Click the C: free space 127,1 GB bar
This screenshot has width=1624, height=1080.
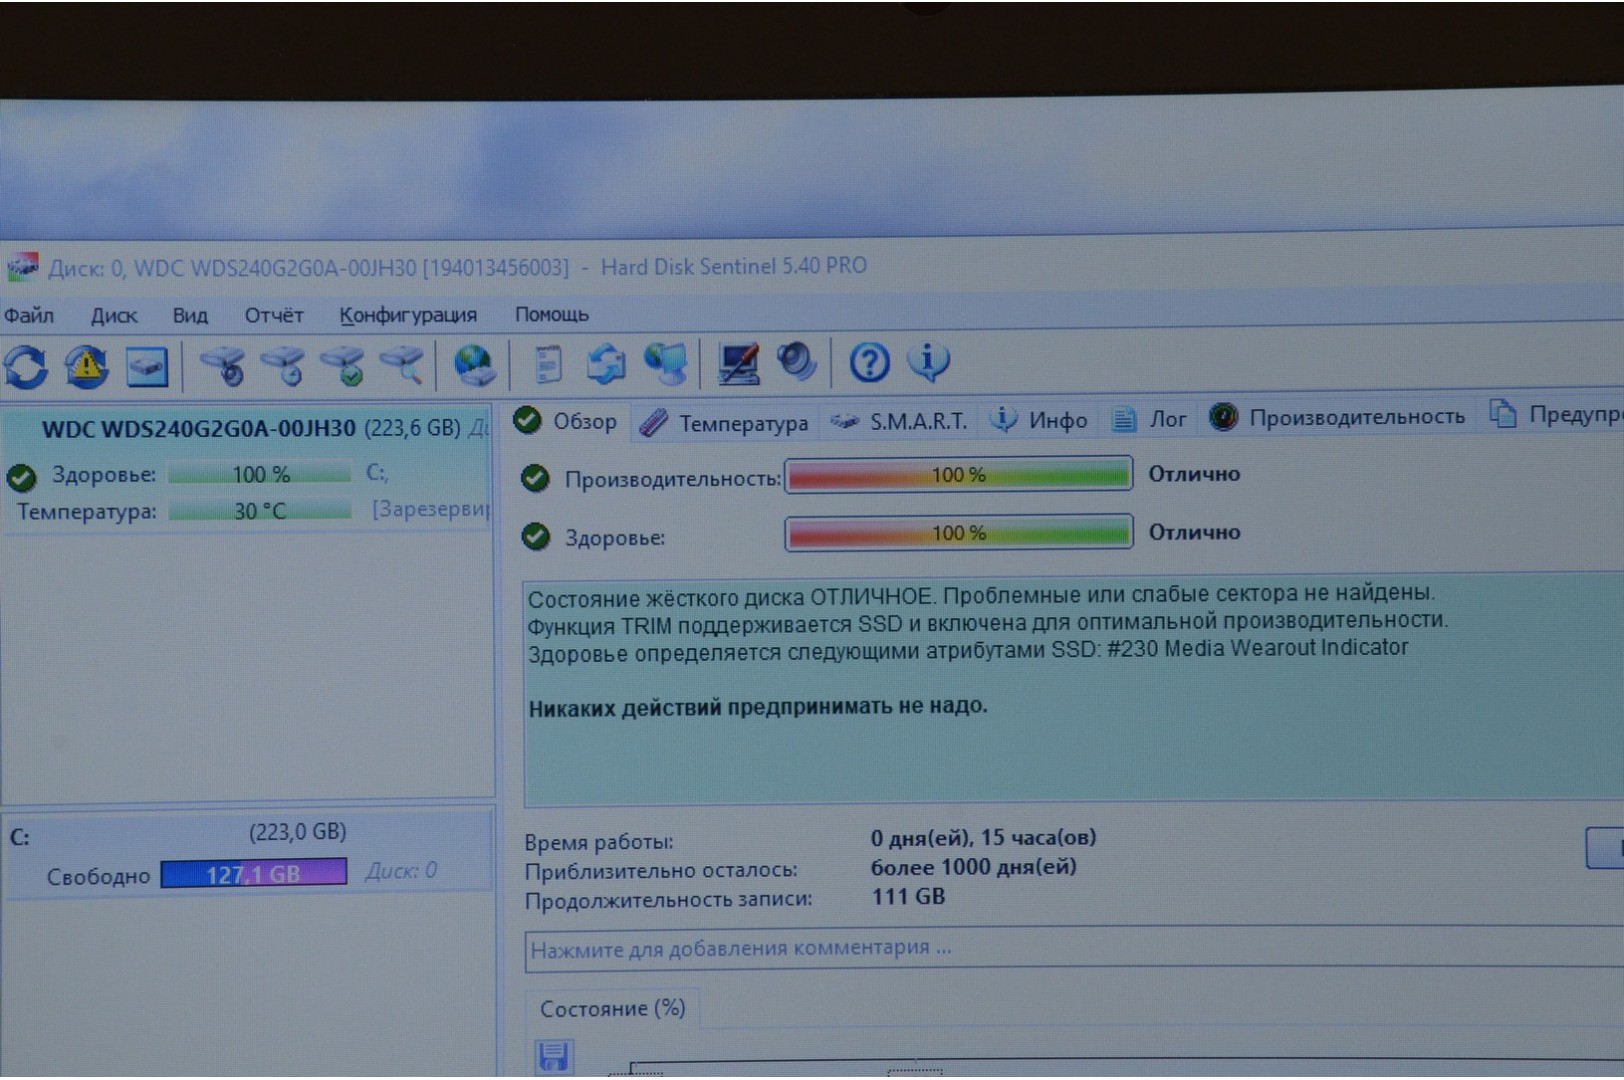click(x=254, y=874)
